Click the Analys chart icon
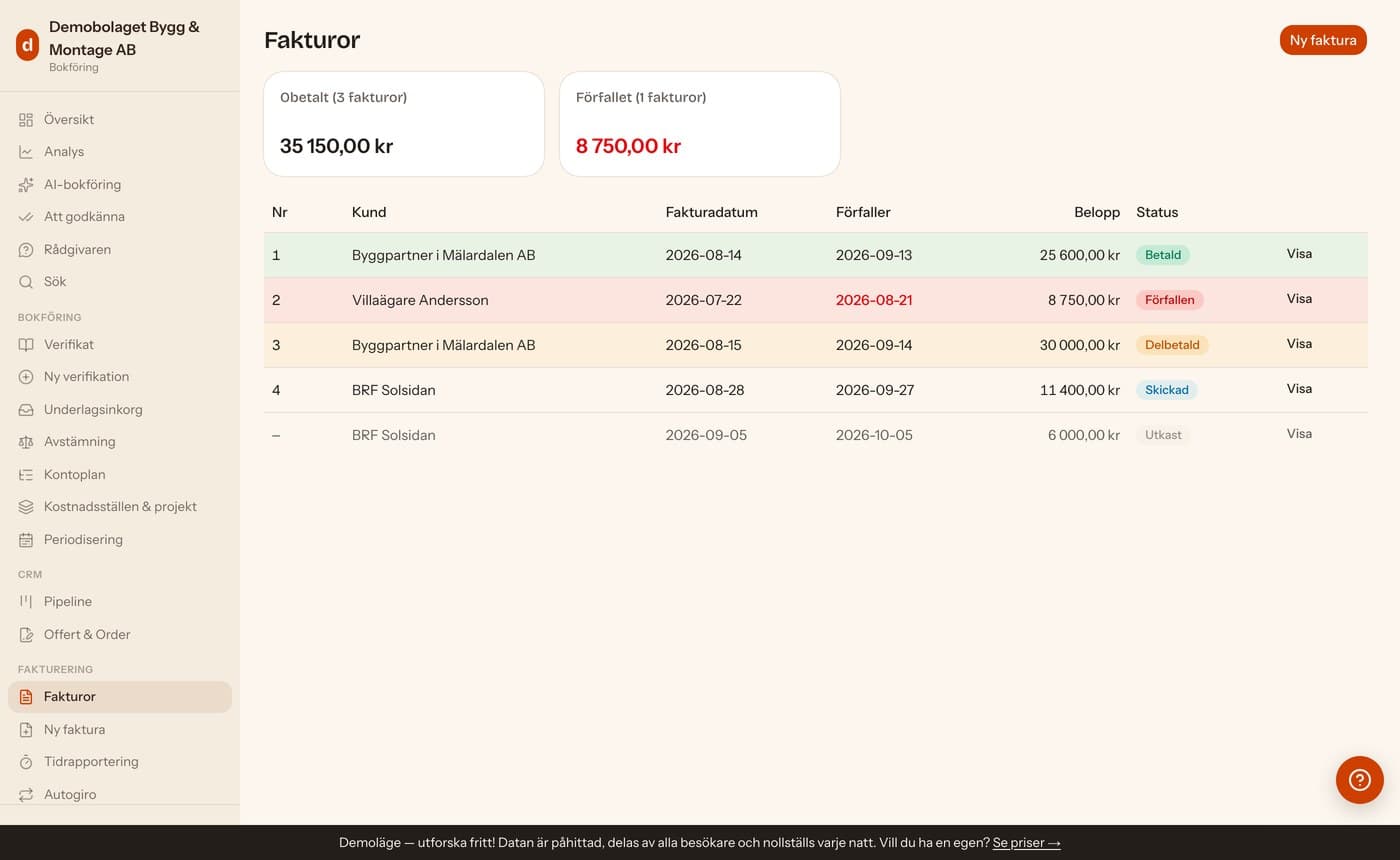1400x860 pixels. (26, 152)
